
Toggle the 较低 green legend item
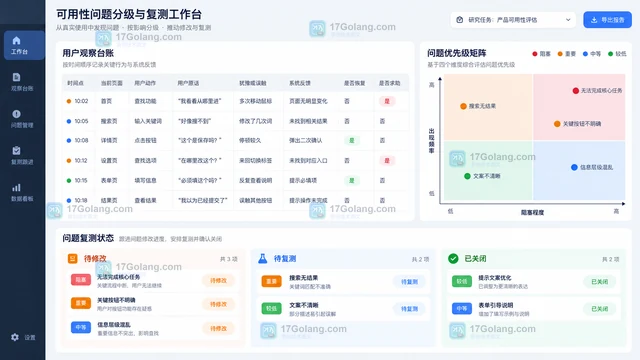point(617,54)
